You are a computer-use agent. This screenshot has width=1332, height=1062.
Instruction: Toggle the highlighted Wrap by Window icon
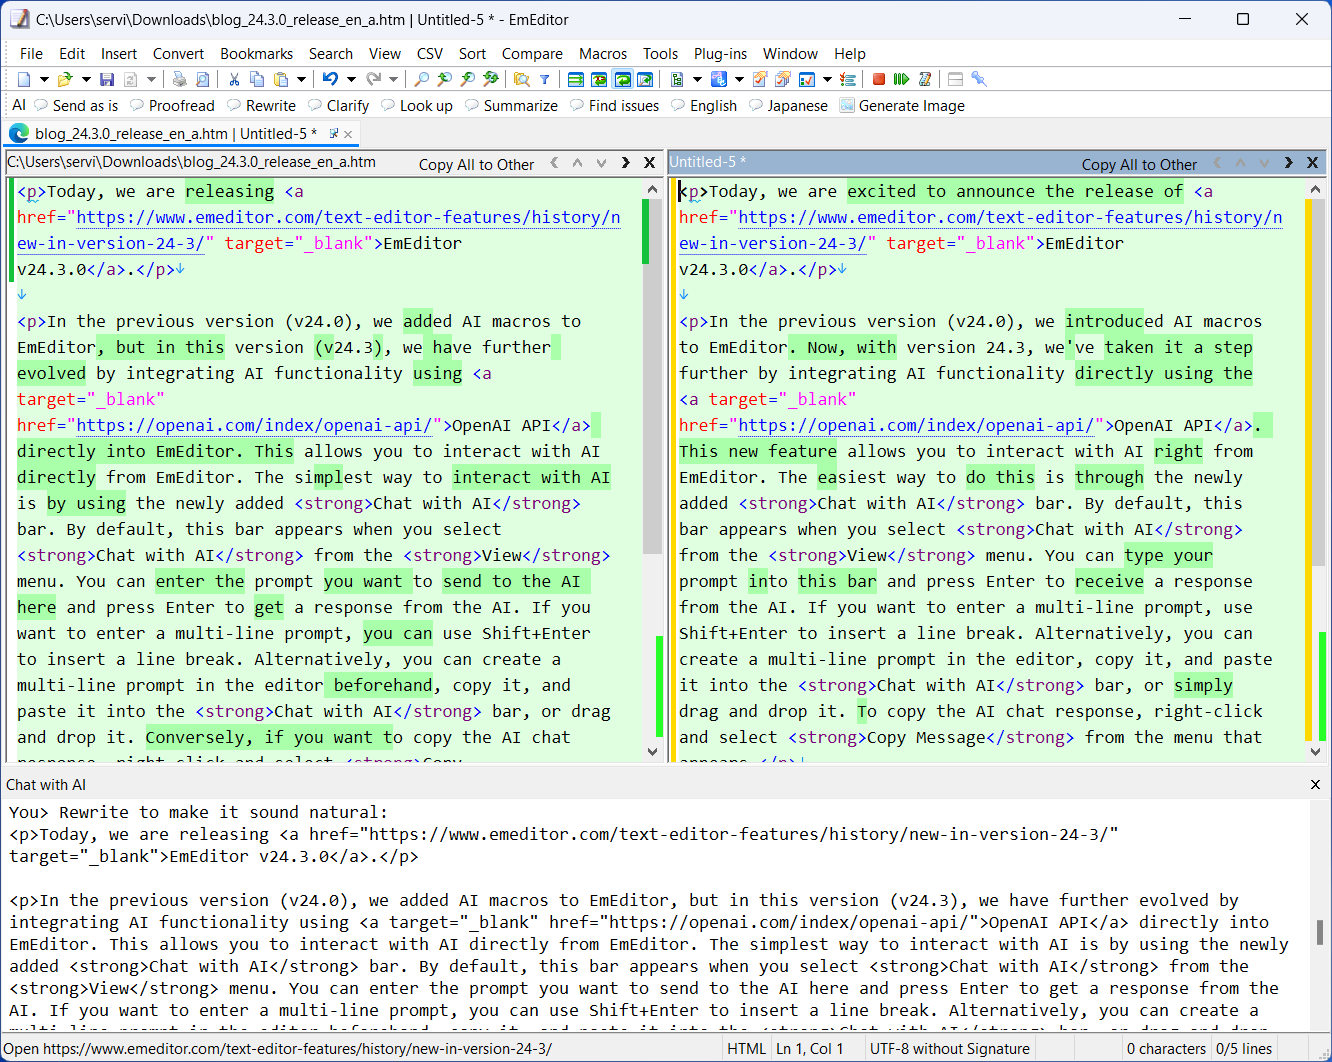click(x=622, y=79)
